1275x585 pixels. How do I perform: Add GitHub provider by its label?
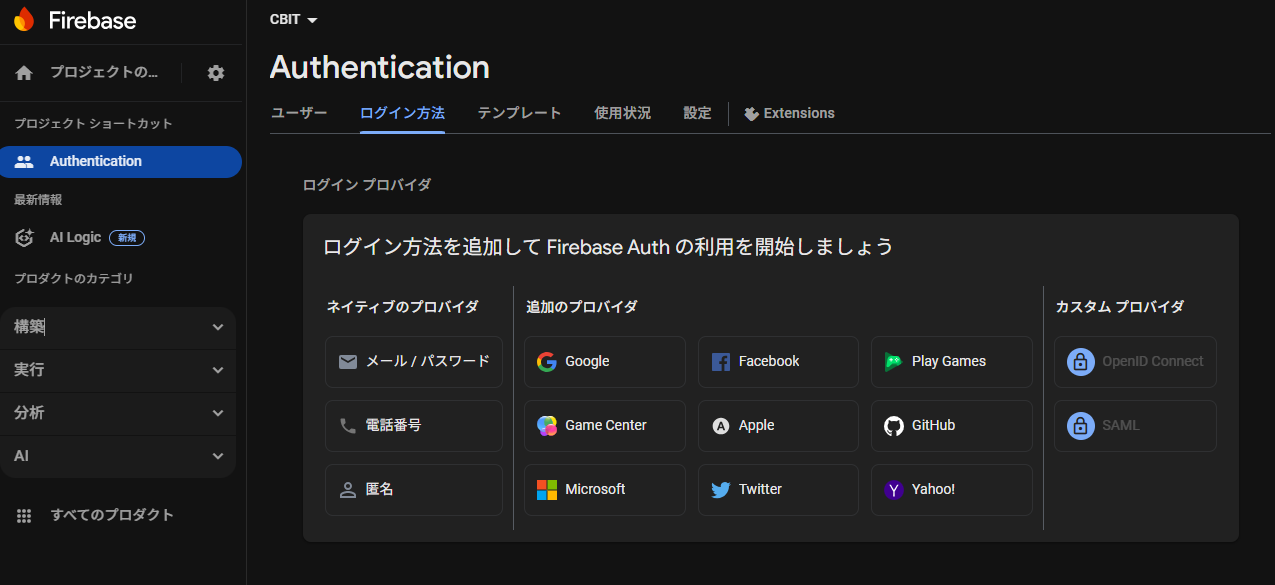(x=934, y=426)
